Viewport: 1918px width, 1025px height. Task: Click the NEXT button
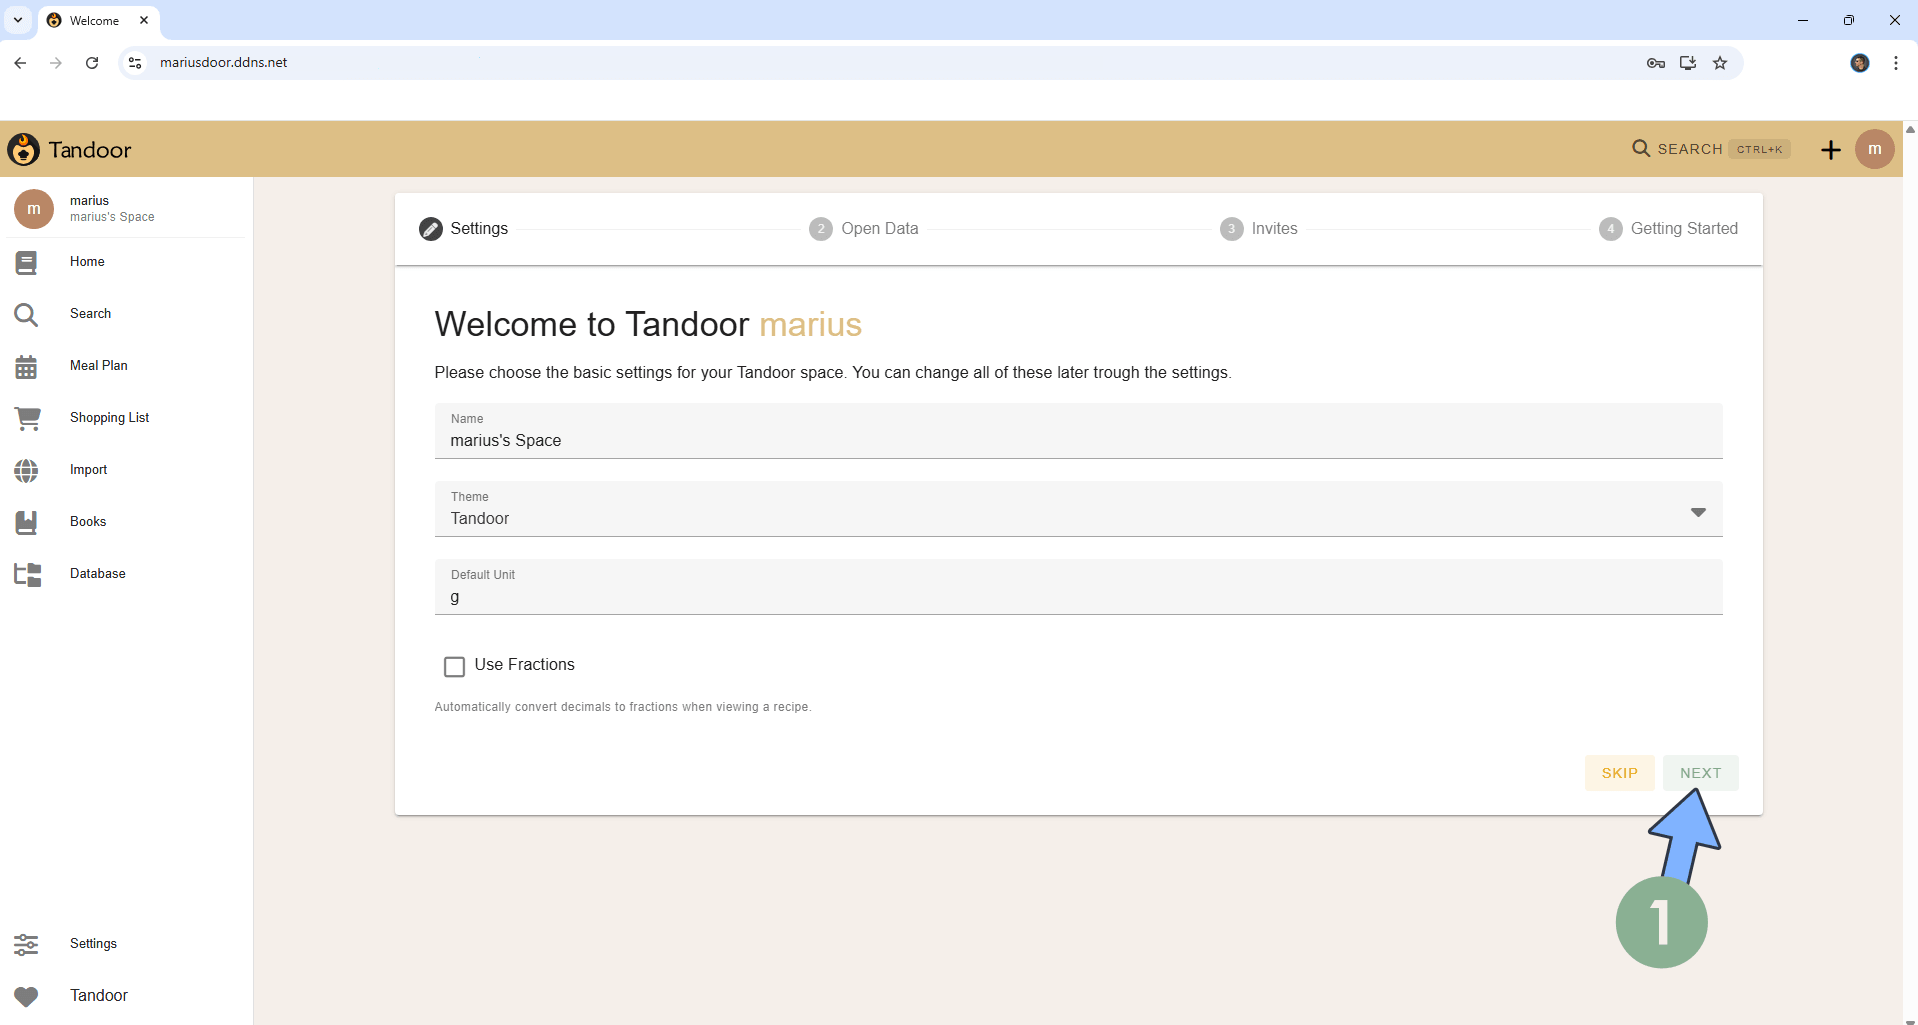(x=1700, y=772)
